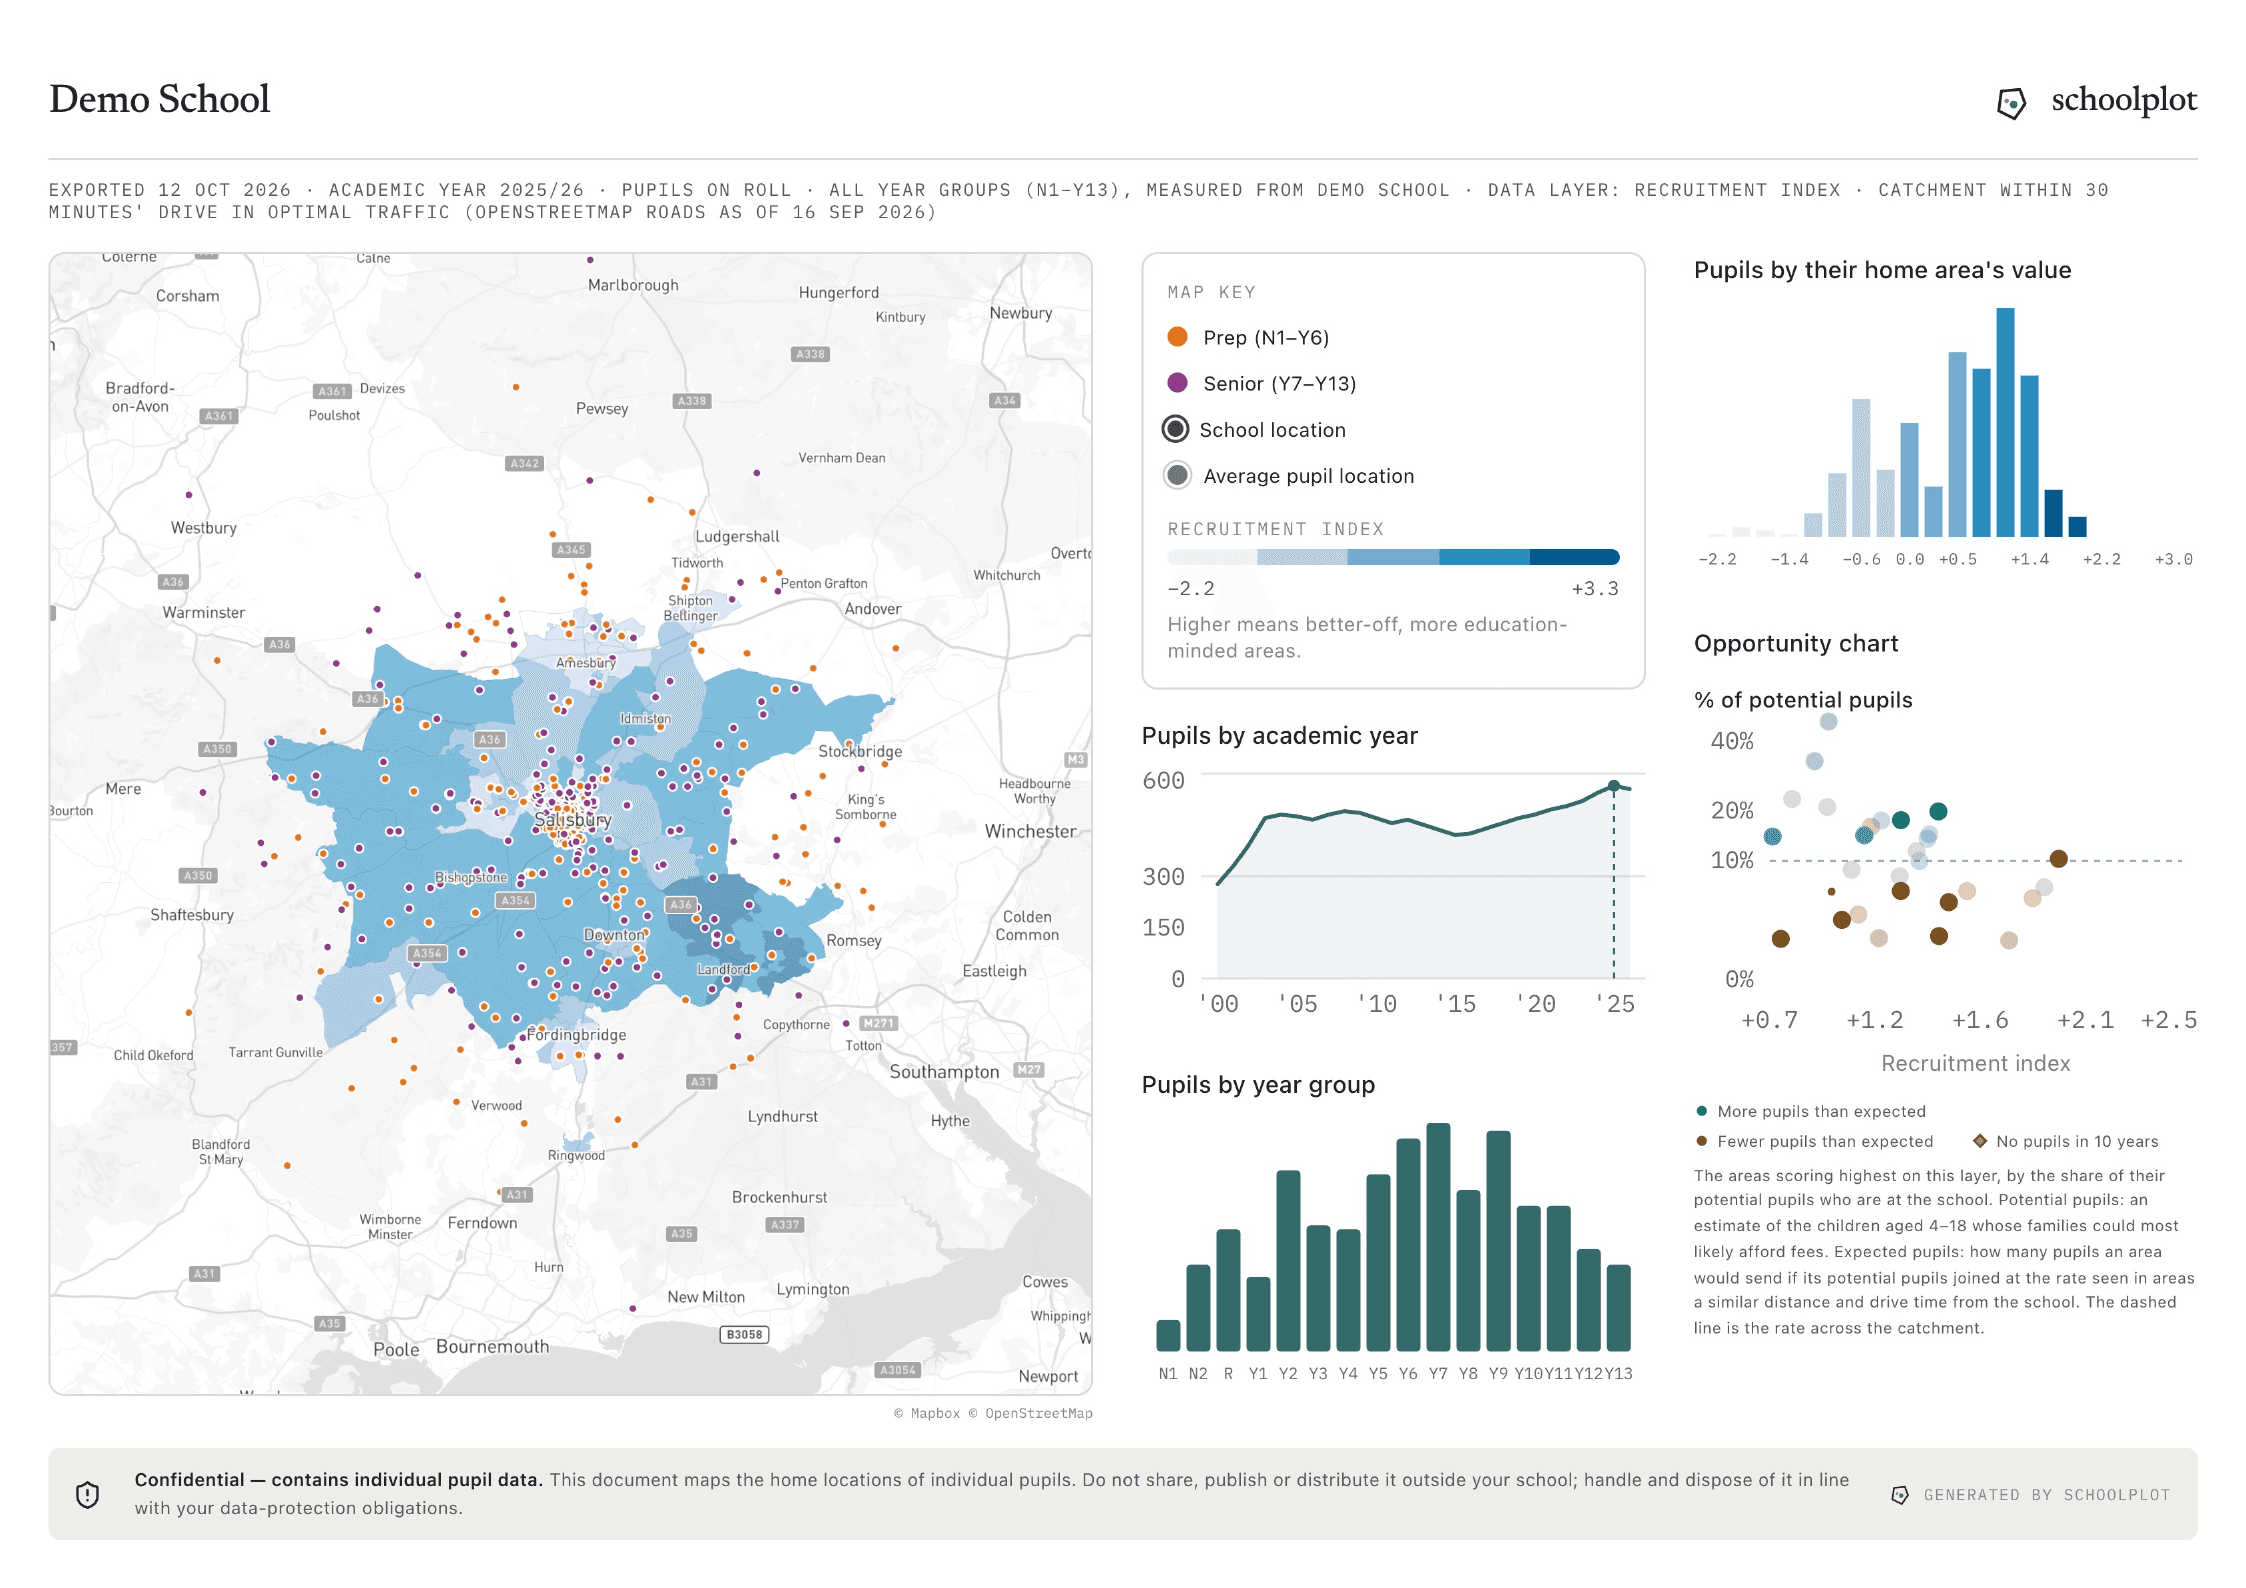The image size is (2246, 1588).
Task: Click the Bournemouth label on the map
Action: (492, 1347)
